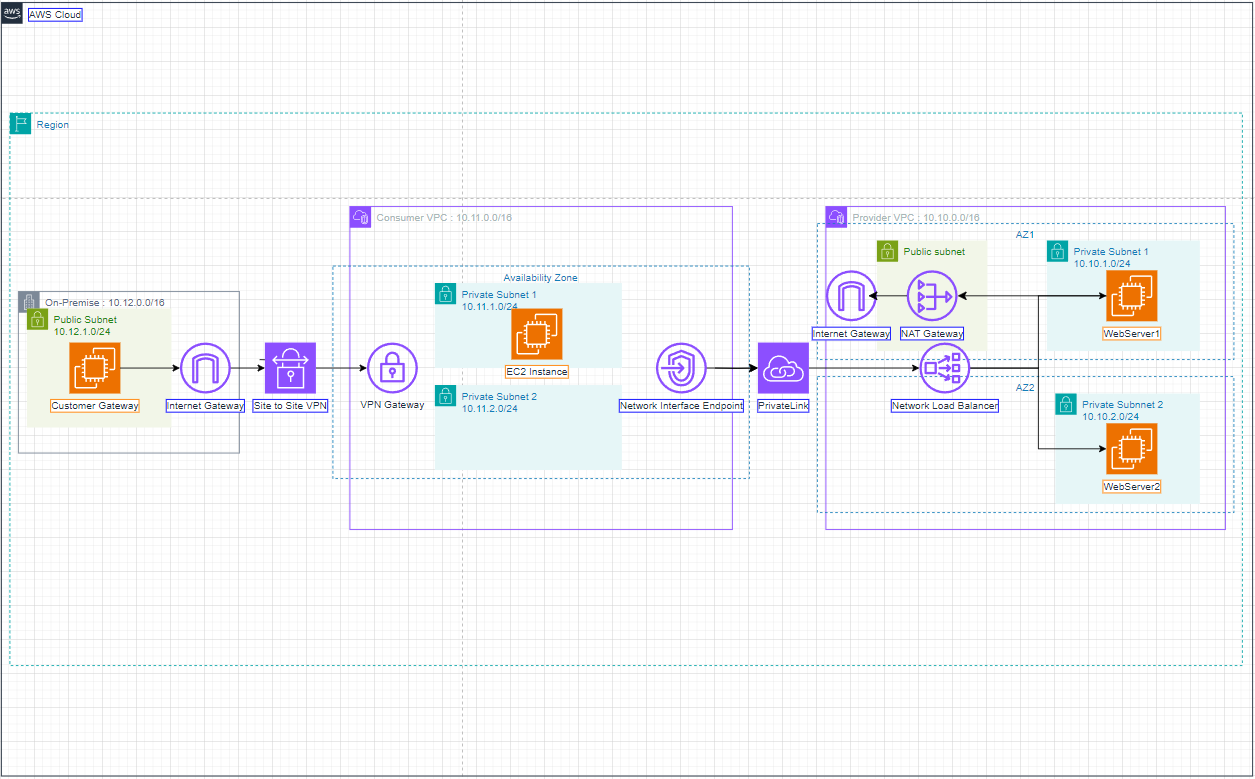Select the Region label text
The image size is (1255, 779).
click(x=53, y=125)
